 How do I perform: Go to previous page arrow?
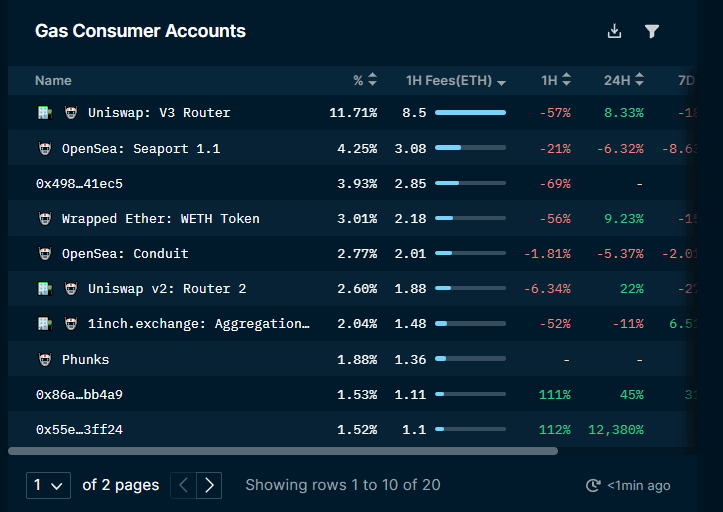[184, 485]
